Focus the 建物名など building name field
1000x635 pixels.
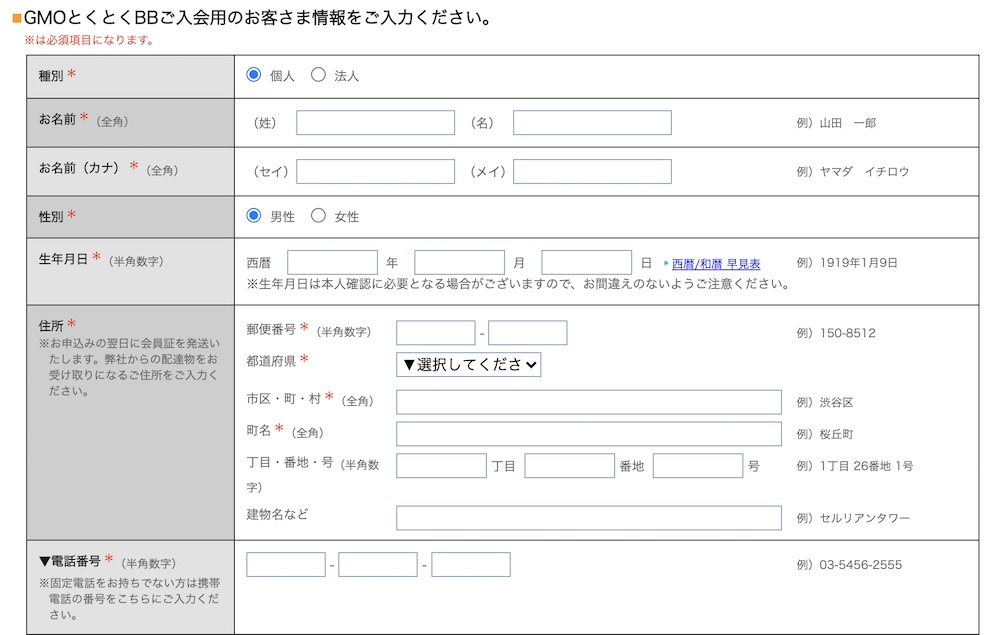589,518
